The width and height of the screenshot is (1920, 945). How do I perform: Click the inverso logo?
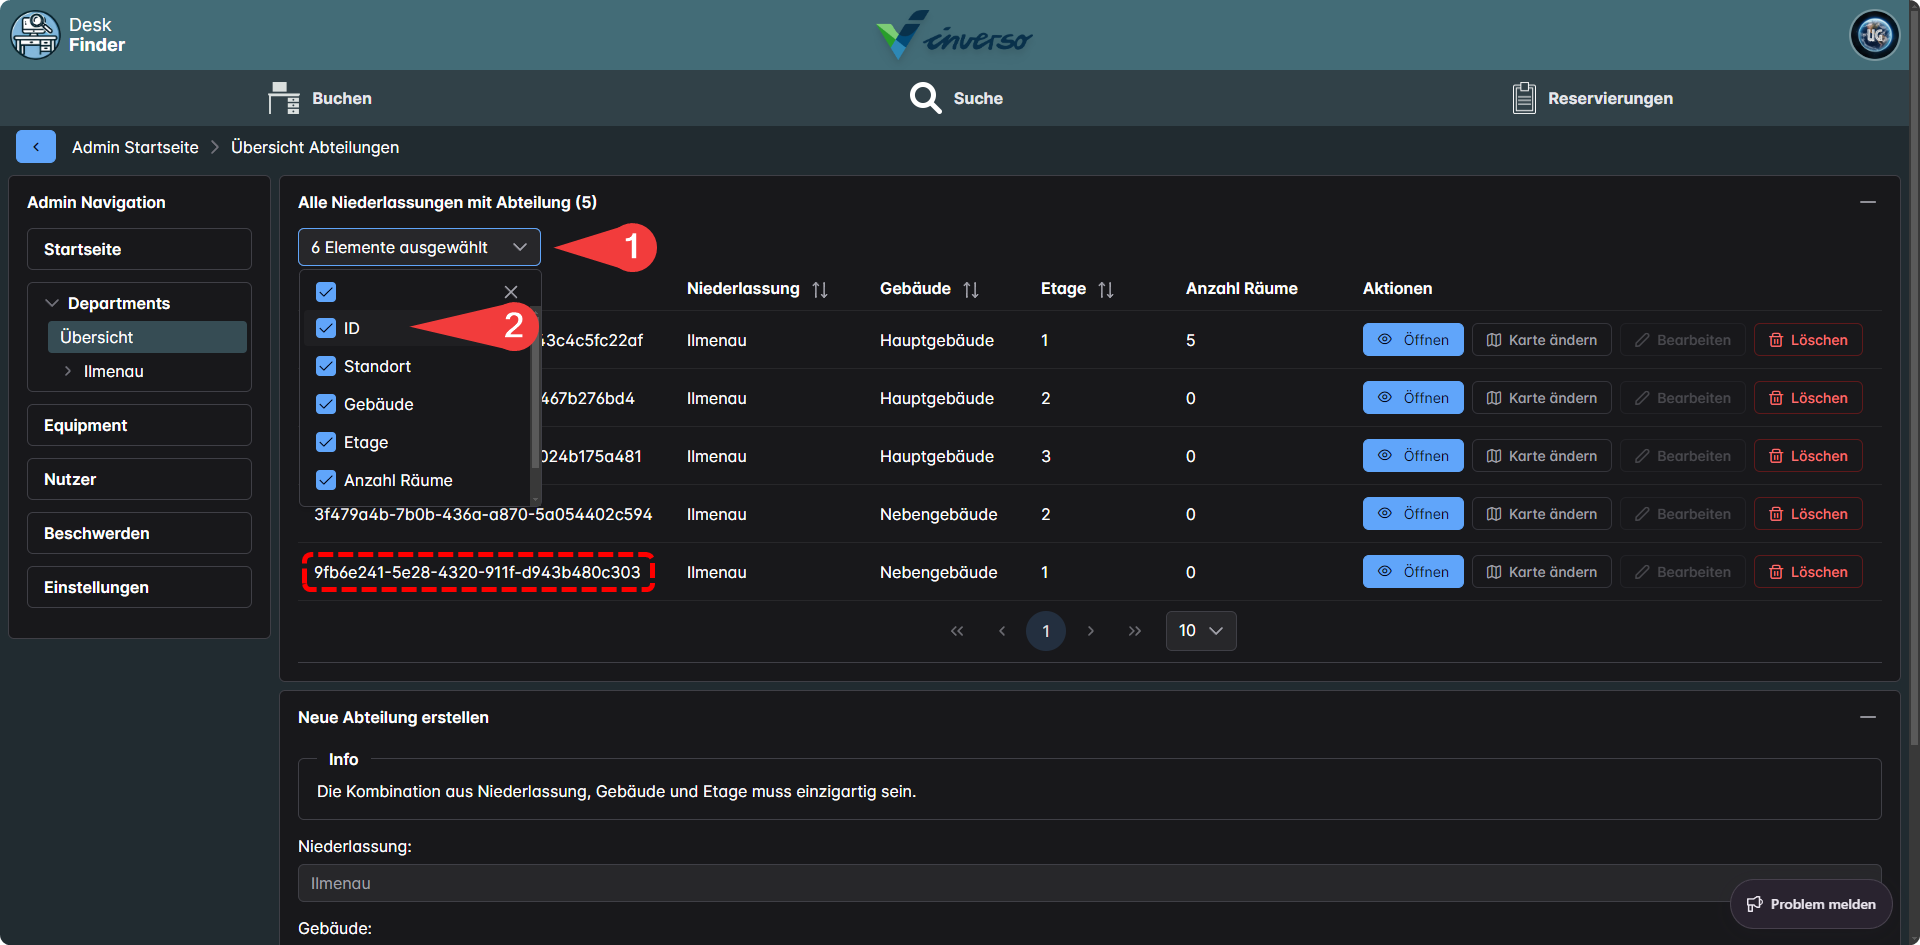pos(954,36)
